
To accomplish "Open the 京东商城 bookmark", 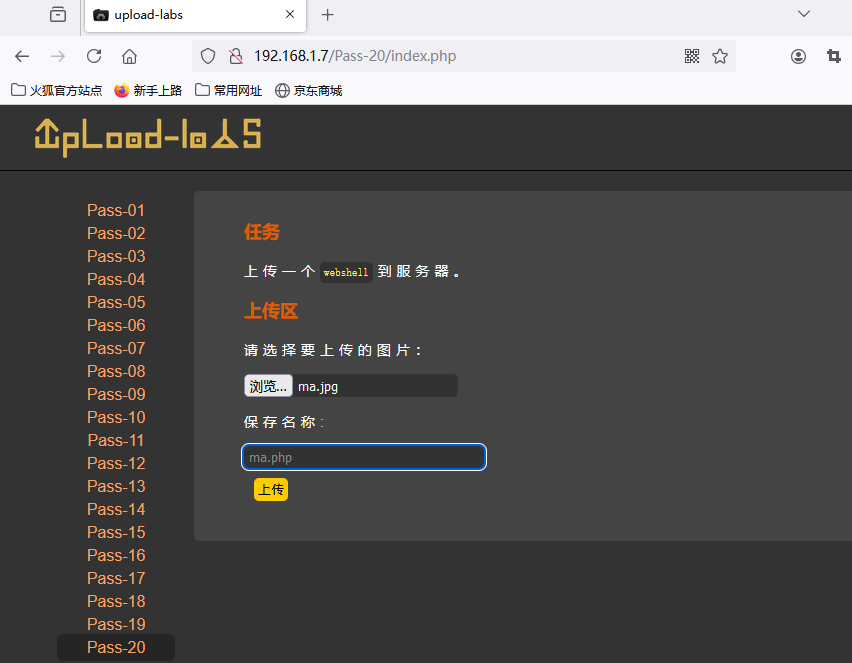I will pyautogui.click(x=308, y=90).
